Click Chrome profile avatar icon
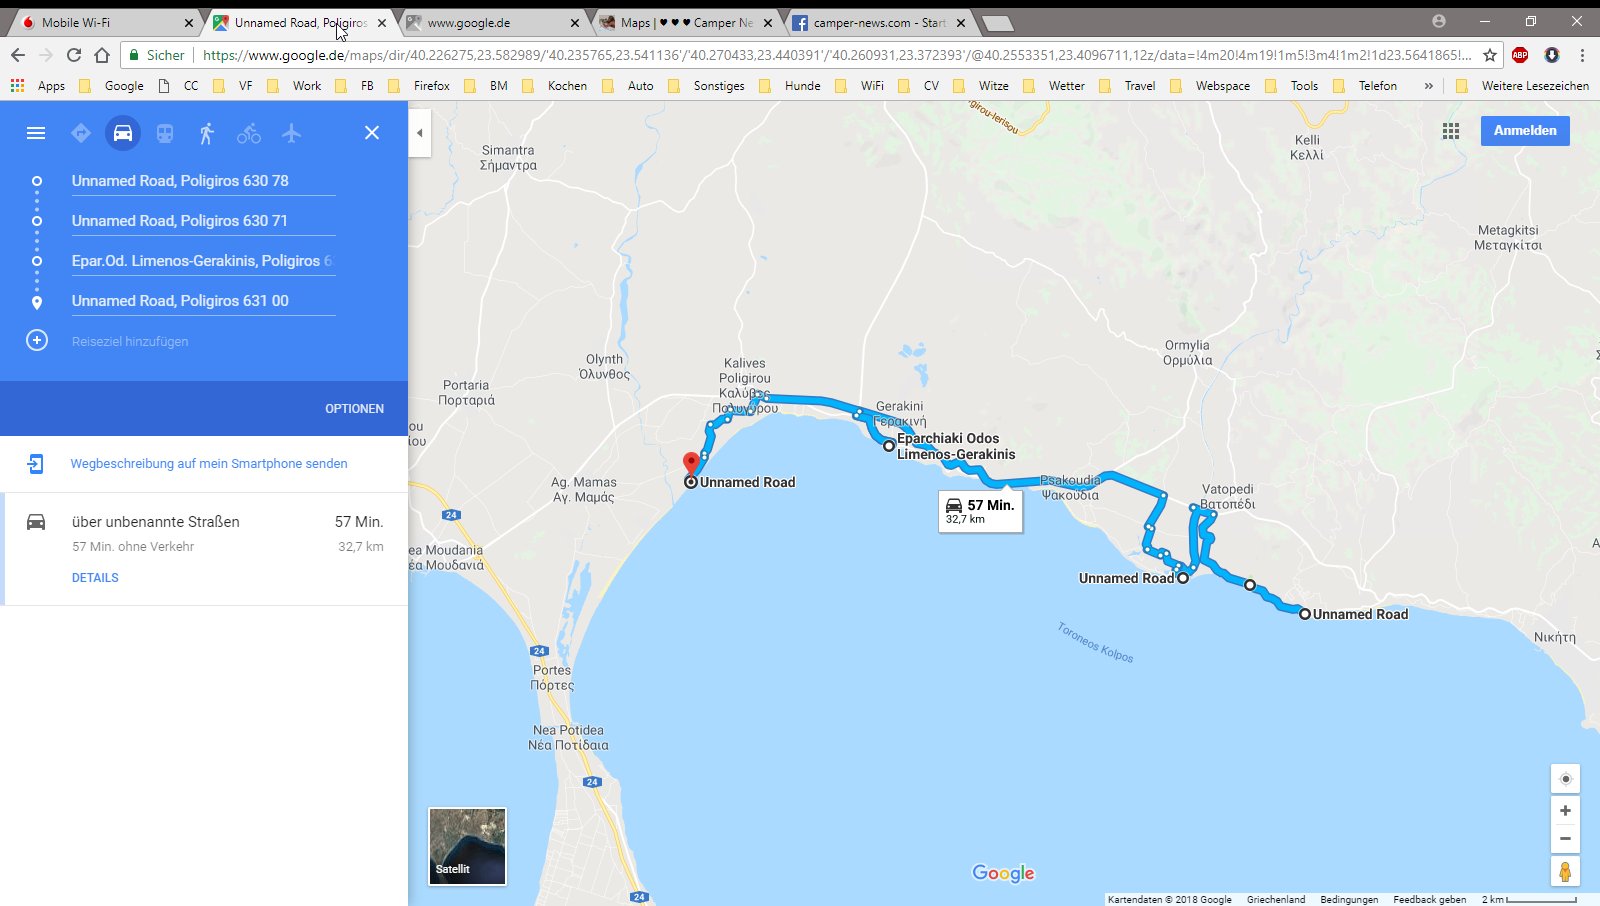Viewport: 1600px width, 906px height. (1439, 21)
